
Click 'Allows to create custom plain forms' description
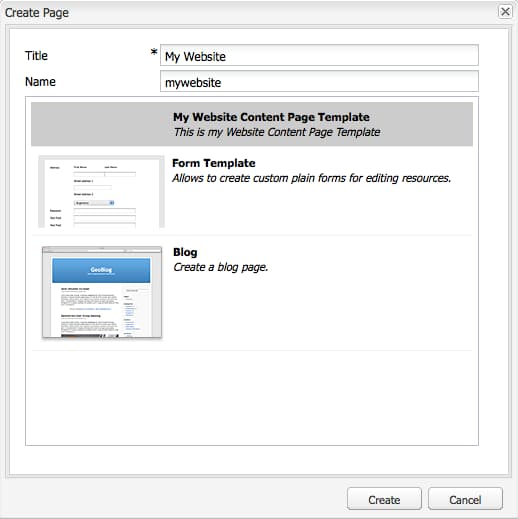[311, 178]
